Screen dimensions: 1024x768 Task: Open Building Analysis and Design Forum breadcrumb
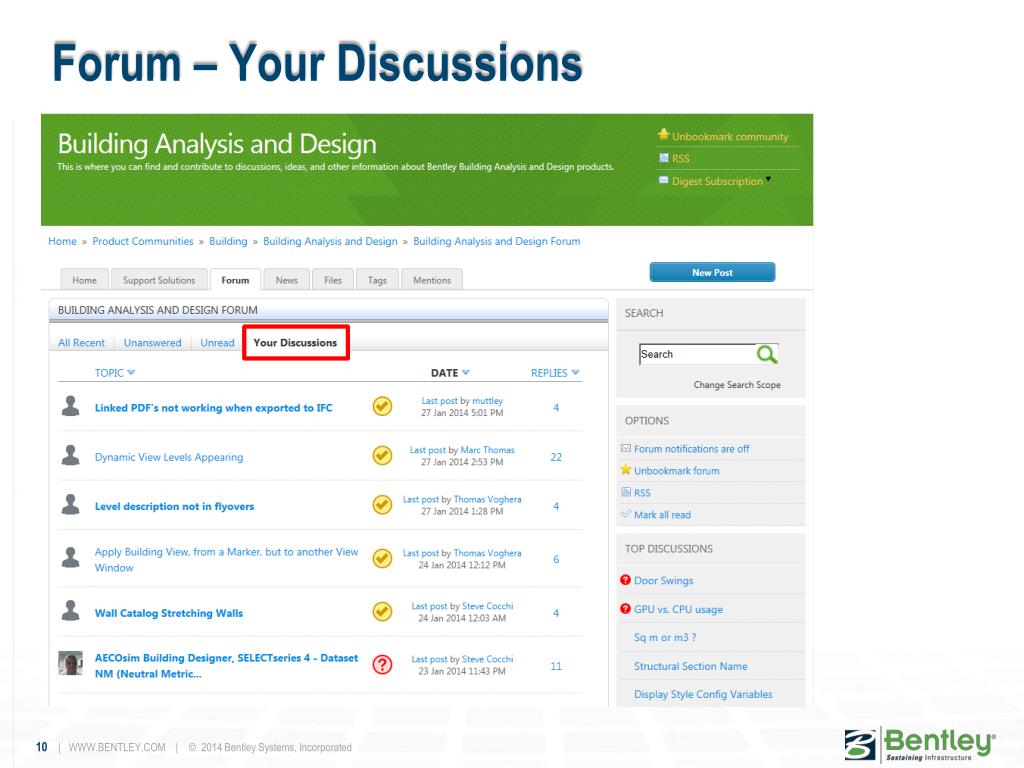pos(496,241)
